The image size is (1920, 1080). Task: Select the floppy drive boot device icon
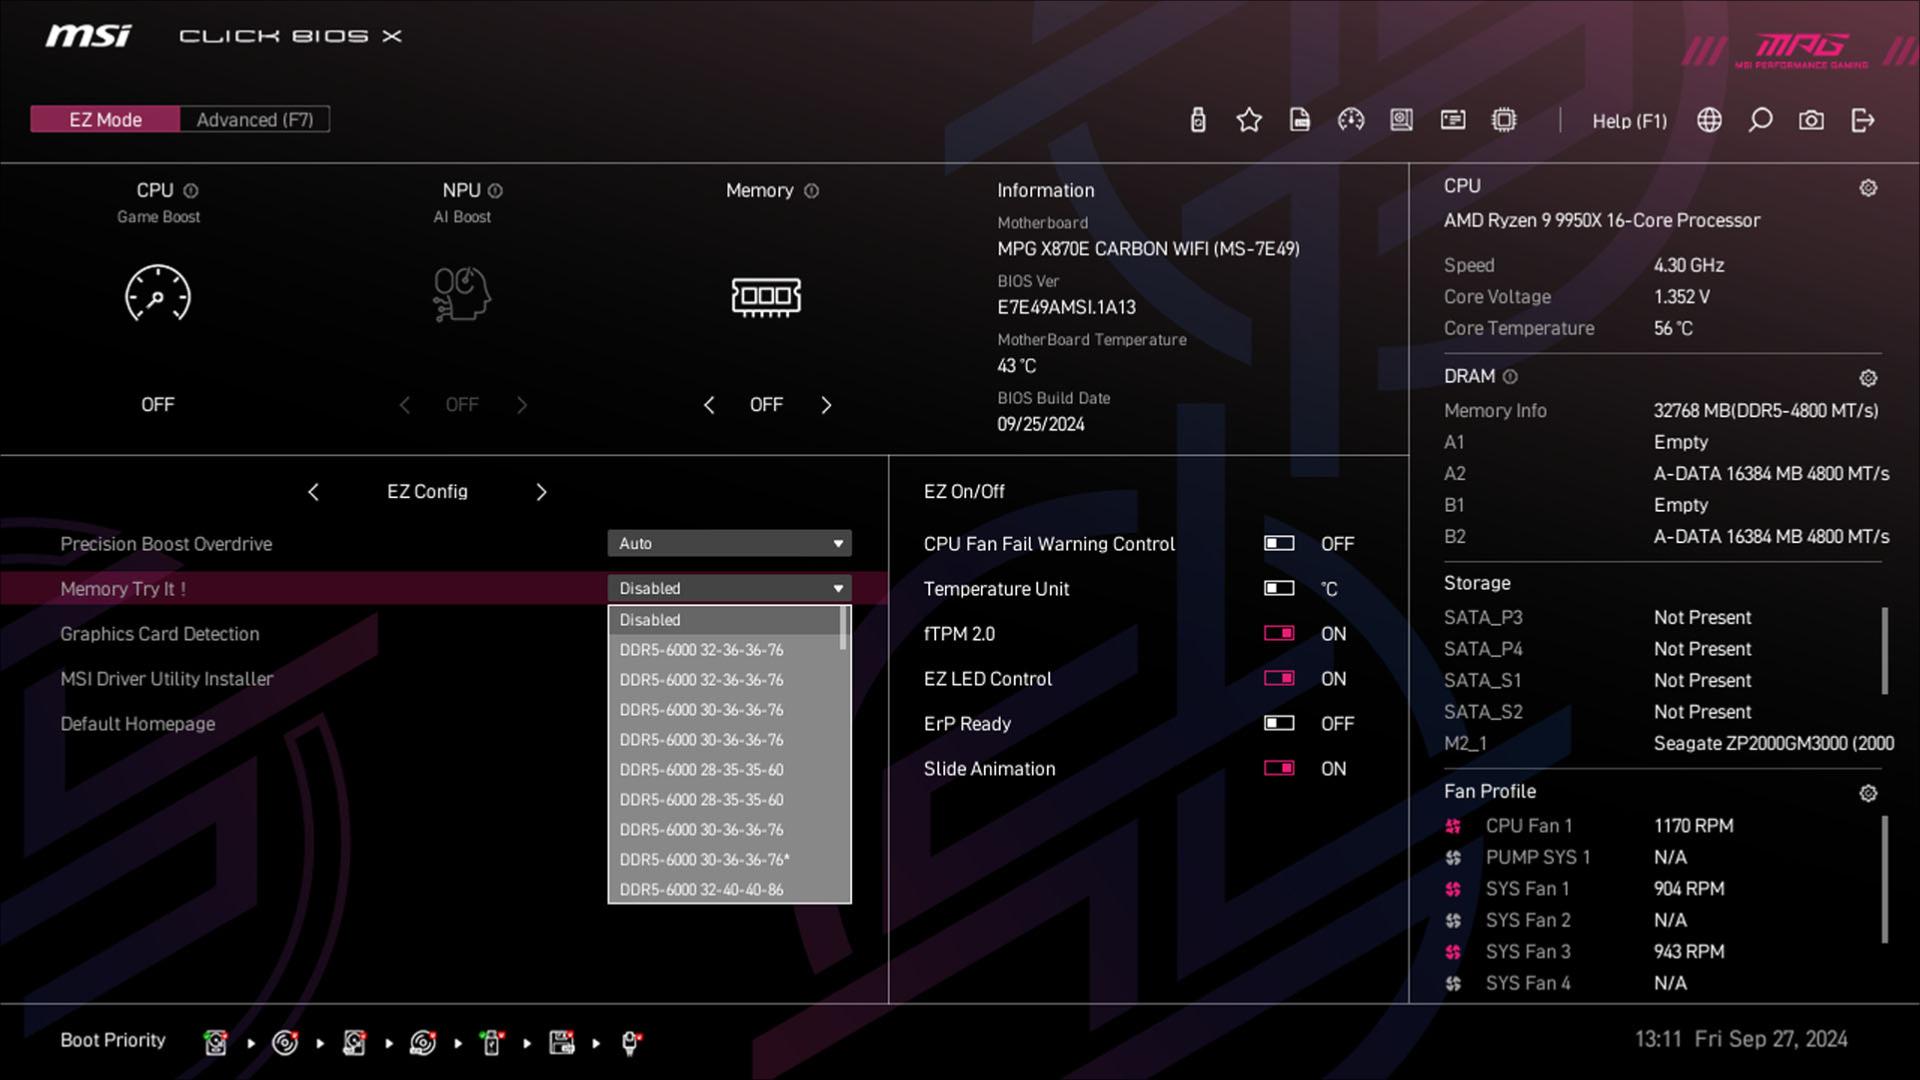(562, 1043)
